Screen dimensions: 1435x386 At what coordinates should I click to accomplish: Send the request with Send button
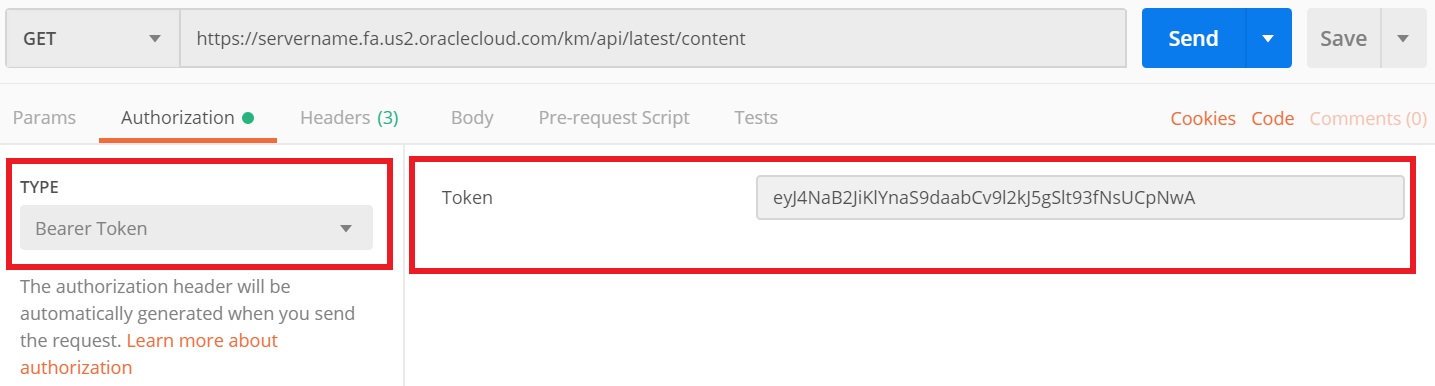click(1194, 39)
